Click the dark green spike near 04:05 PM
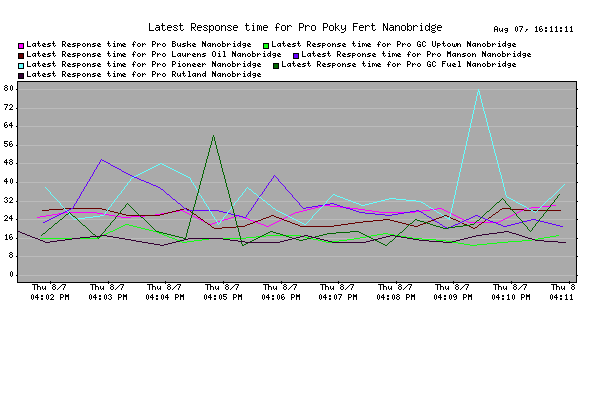 click(213, 136)
